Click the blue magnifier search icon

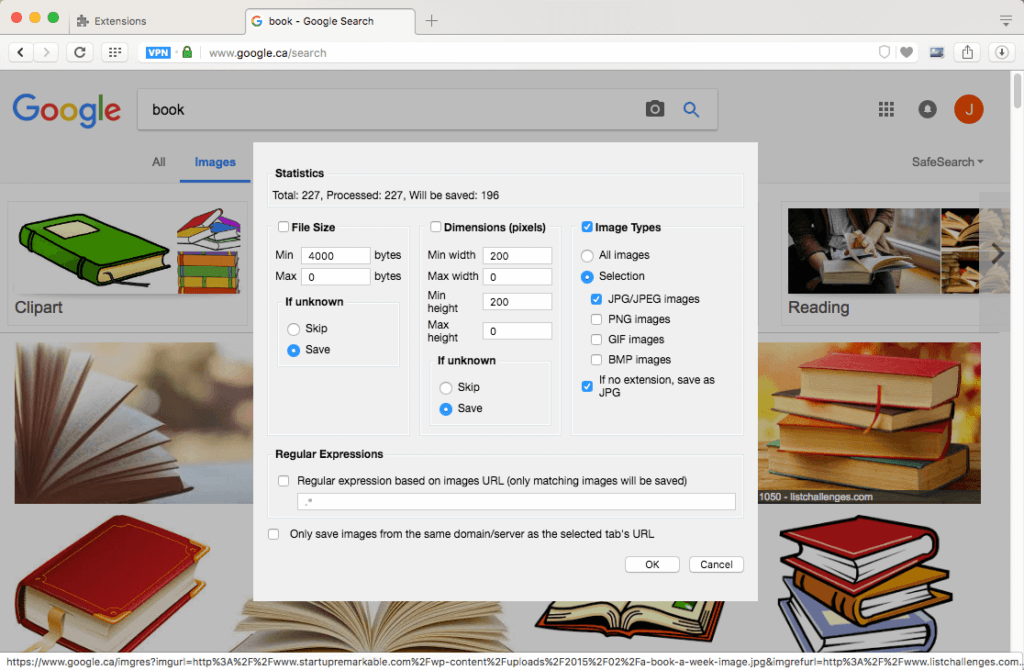tap(691, 110)
